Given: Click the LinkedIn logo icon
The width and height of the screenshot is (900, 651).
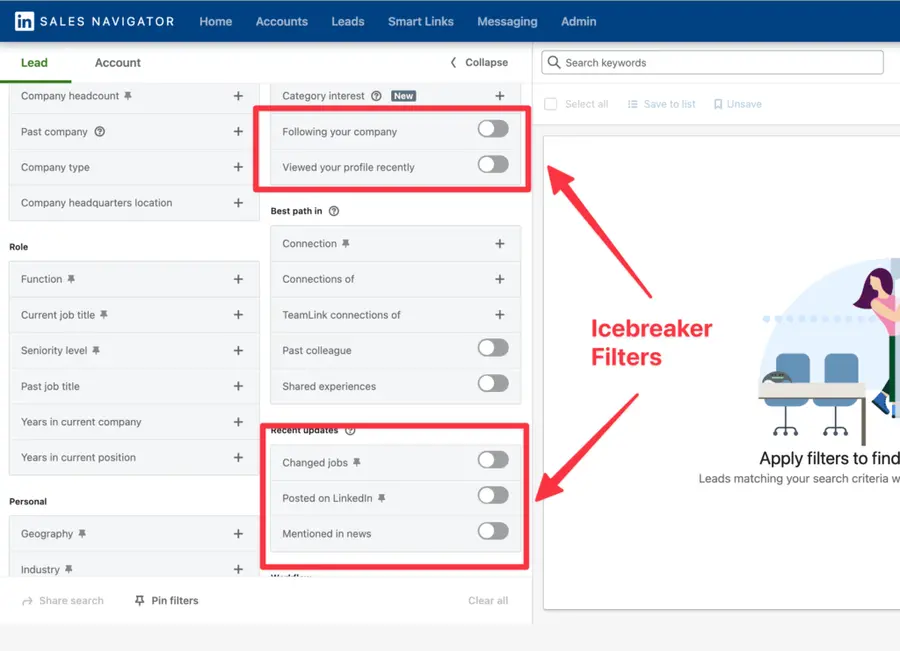Looking at the screenshot, I should [24, 20].
